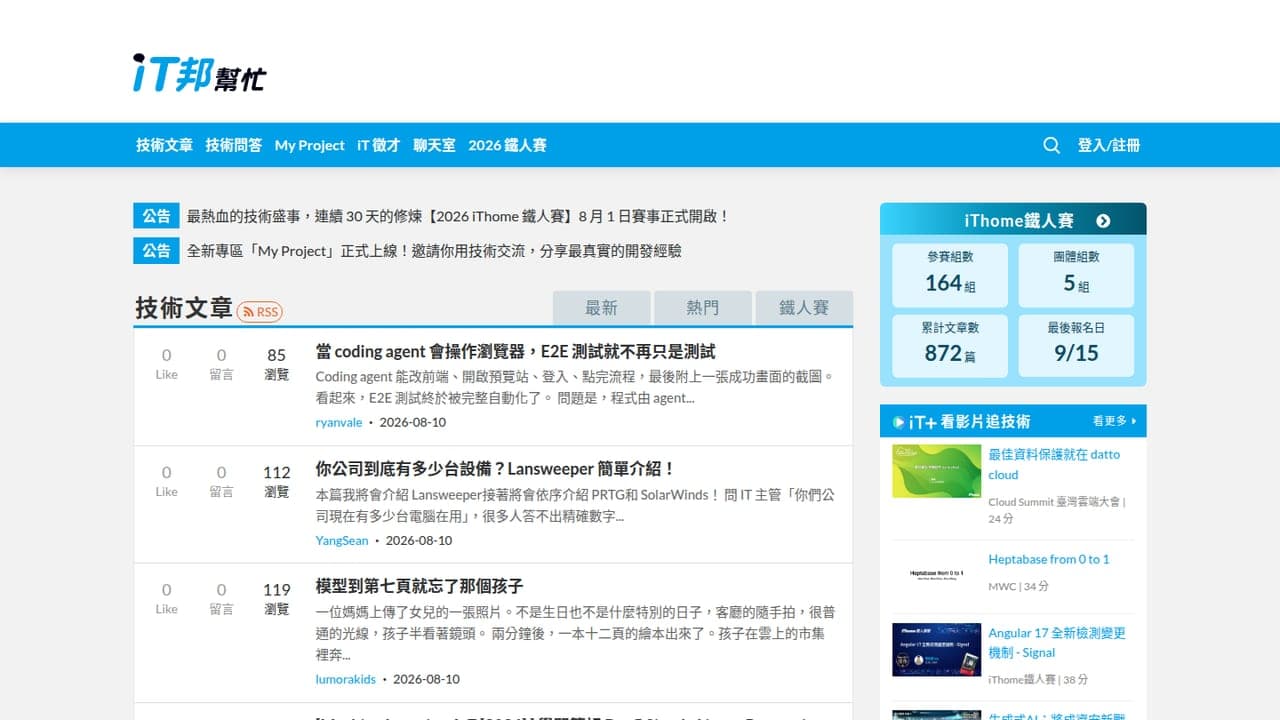Click the Like count on the Lansweeper article

(166, 481)
